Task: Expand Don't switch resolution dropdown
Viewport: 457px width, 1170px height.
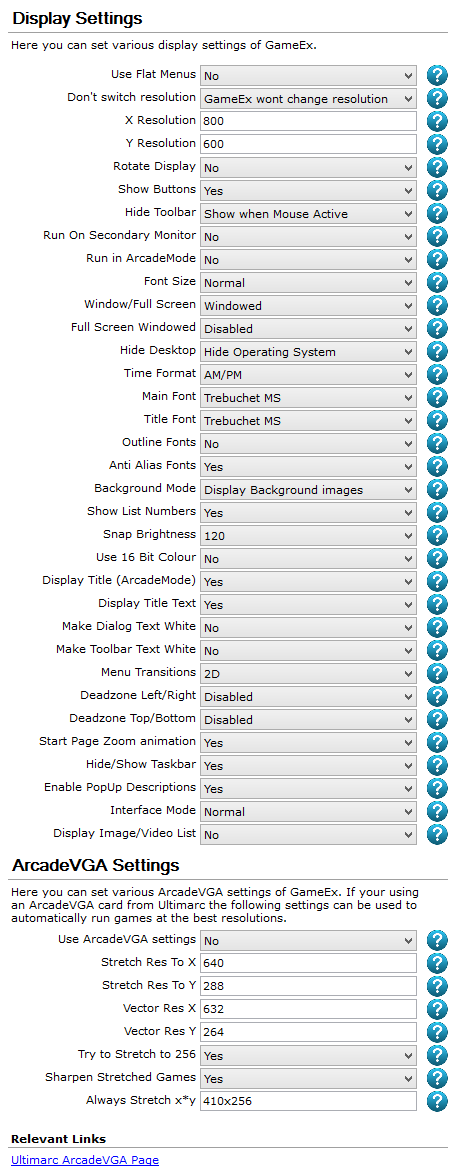Action: [x=308, y=98]
